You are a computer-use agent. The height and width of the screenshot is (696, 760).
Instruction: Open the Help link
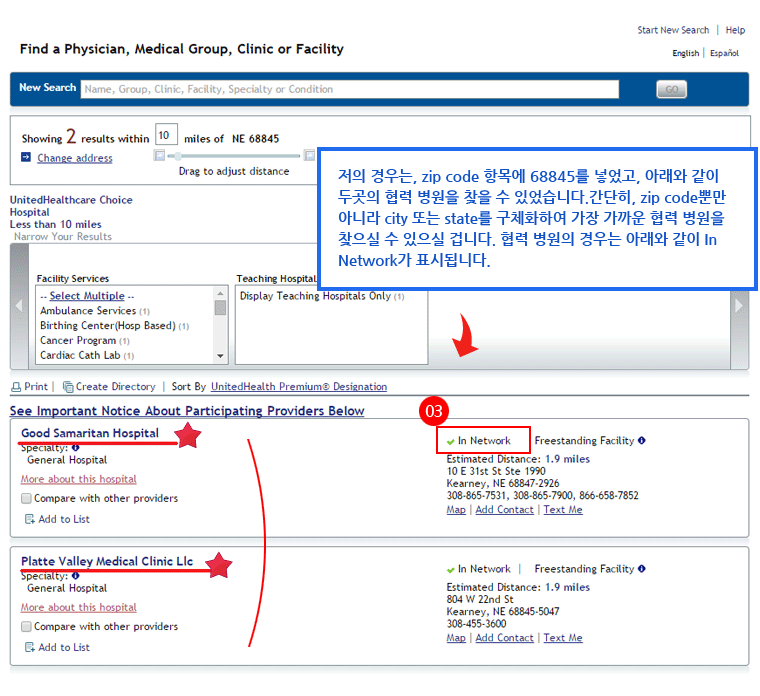[x=735, y=30]
